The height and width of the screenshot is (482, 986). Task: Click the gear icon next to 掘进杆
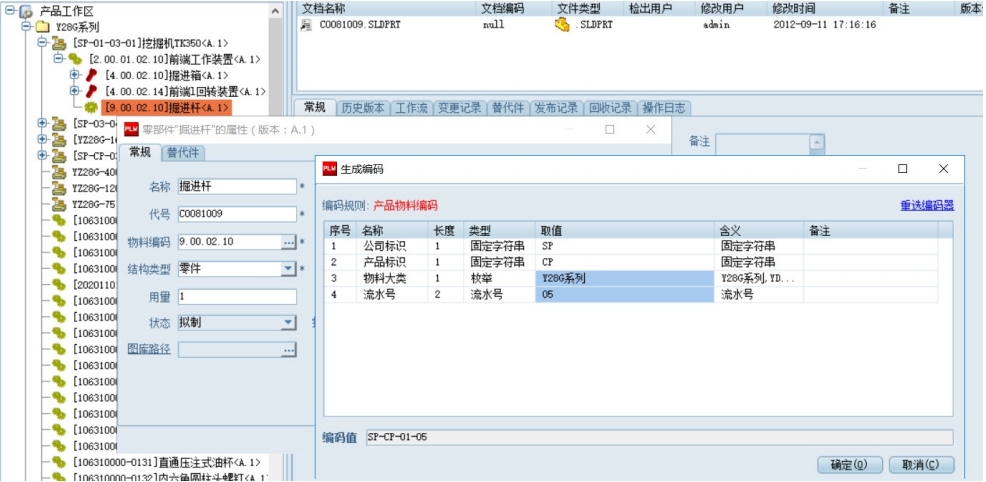91,107
